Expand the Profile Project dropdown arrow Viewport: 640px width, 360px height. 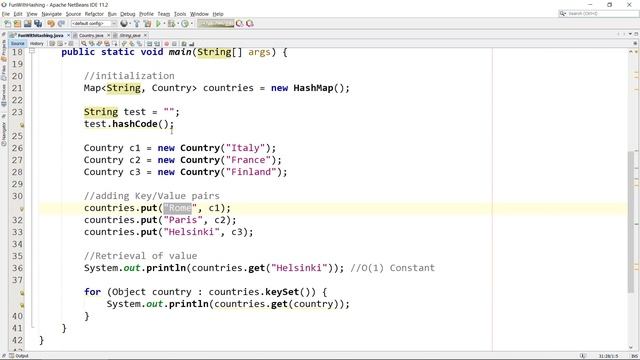click(x=191, y=24)
